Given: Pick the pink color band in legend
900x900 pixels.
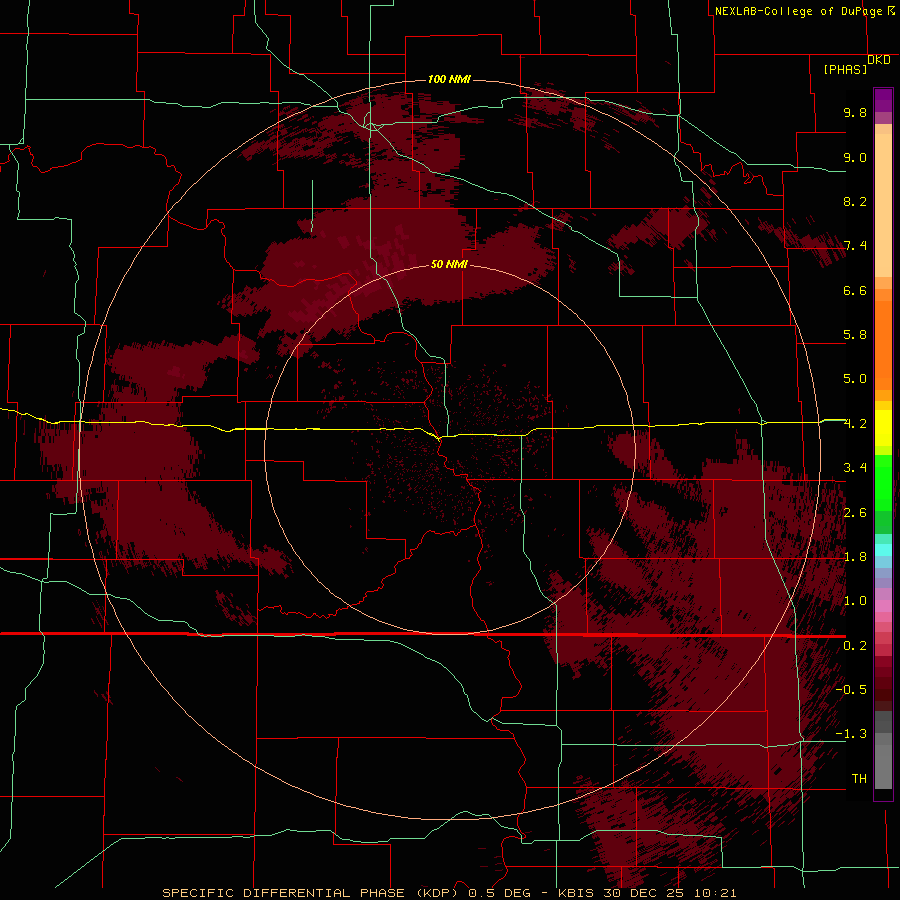Looking at the screenshot, I should click(883, 606).
